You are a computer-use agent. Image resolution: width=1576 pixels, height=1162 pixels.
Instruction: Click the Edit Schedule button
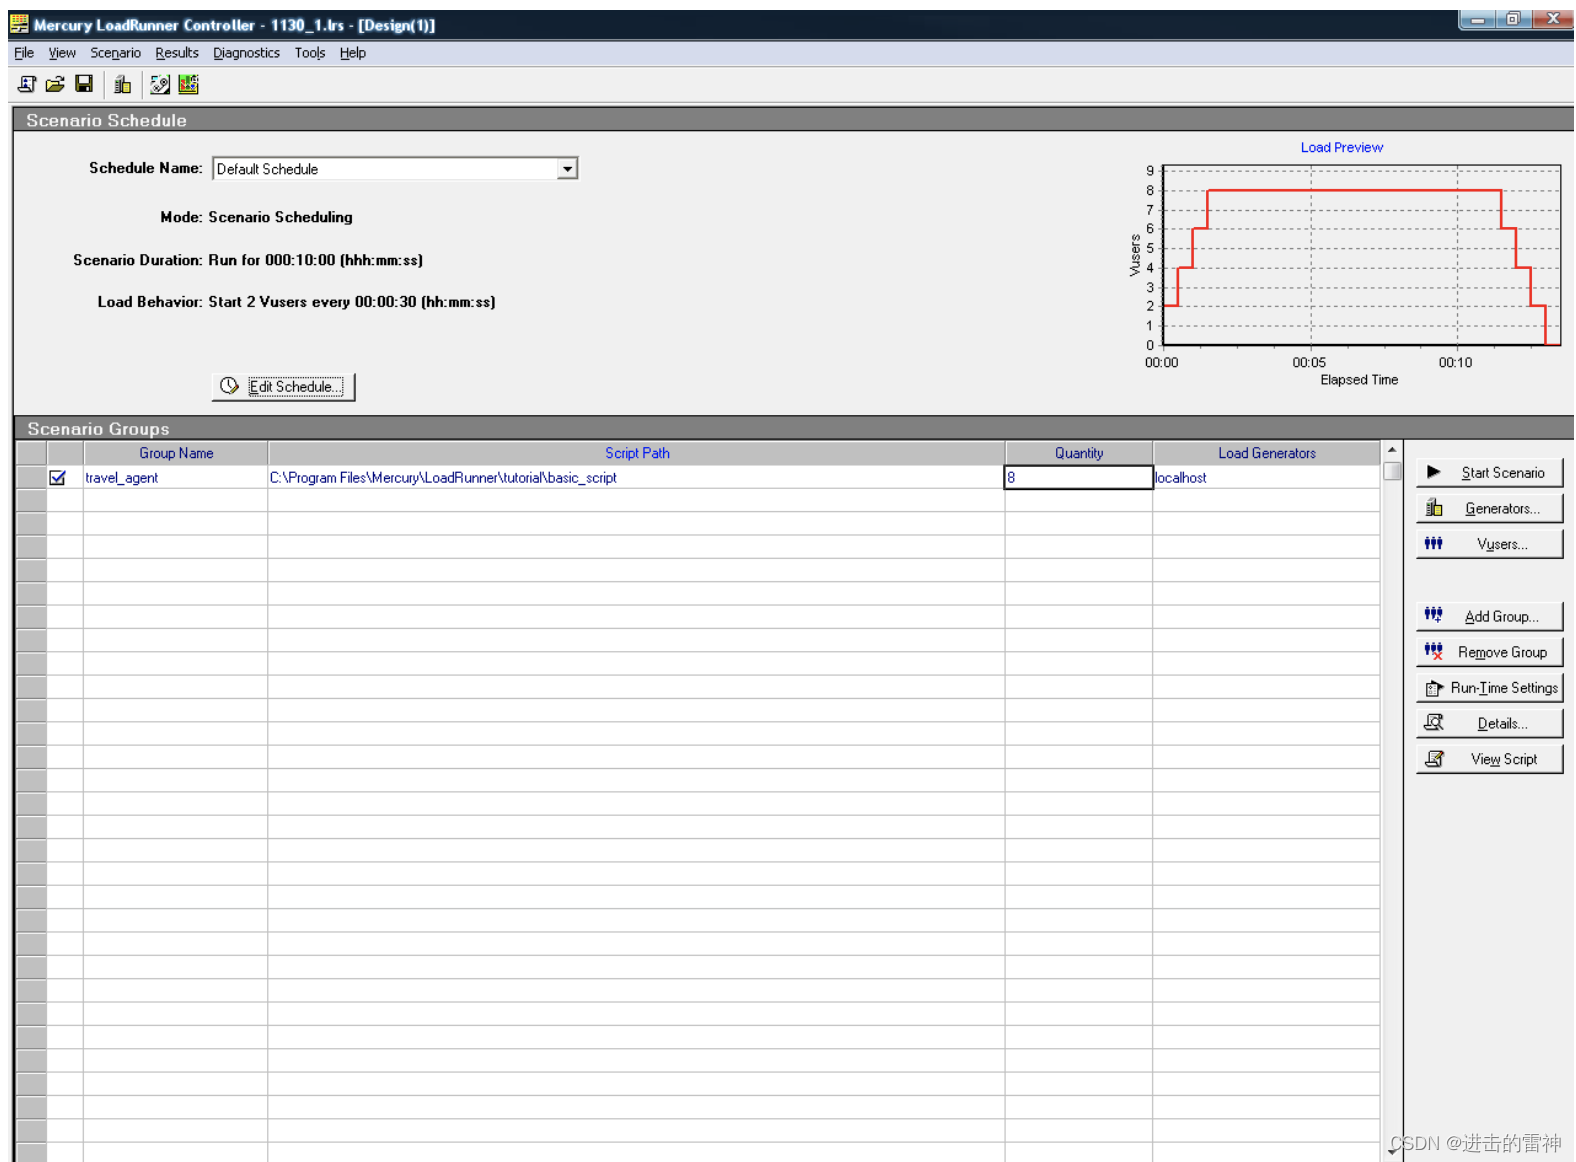(283, 386)
